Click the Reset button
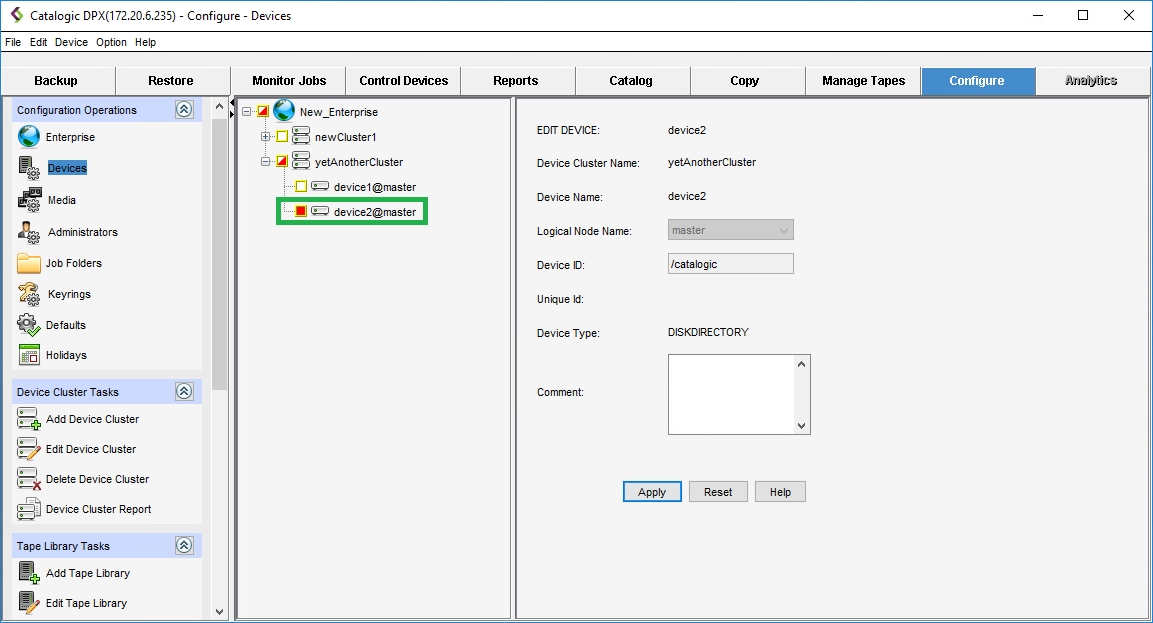The width and height of the screenshot is (1153, 623). coord(717,492)
